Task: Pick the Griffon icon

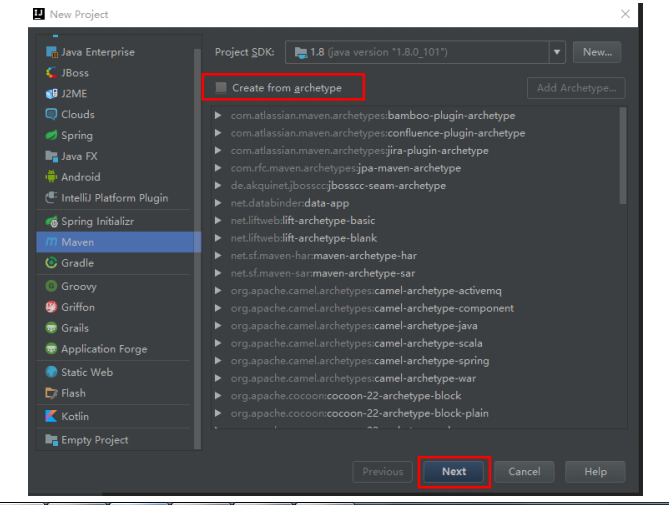Action: coord(51,307)
